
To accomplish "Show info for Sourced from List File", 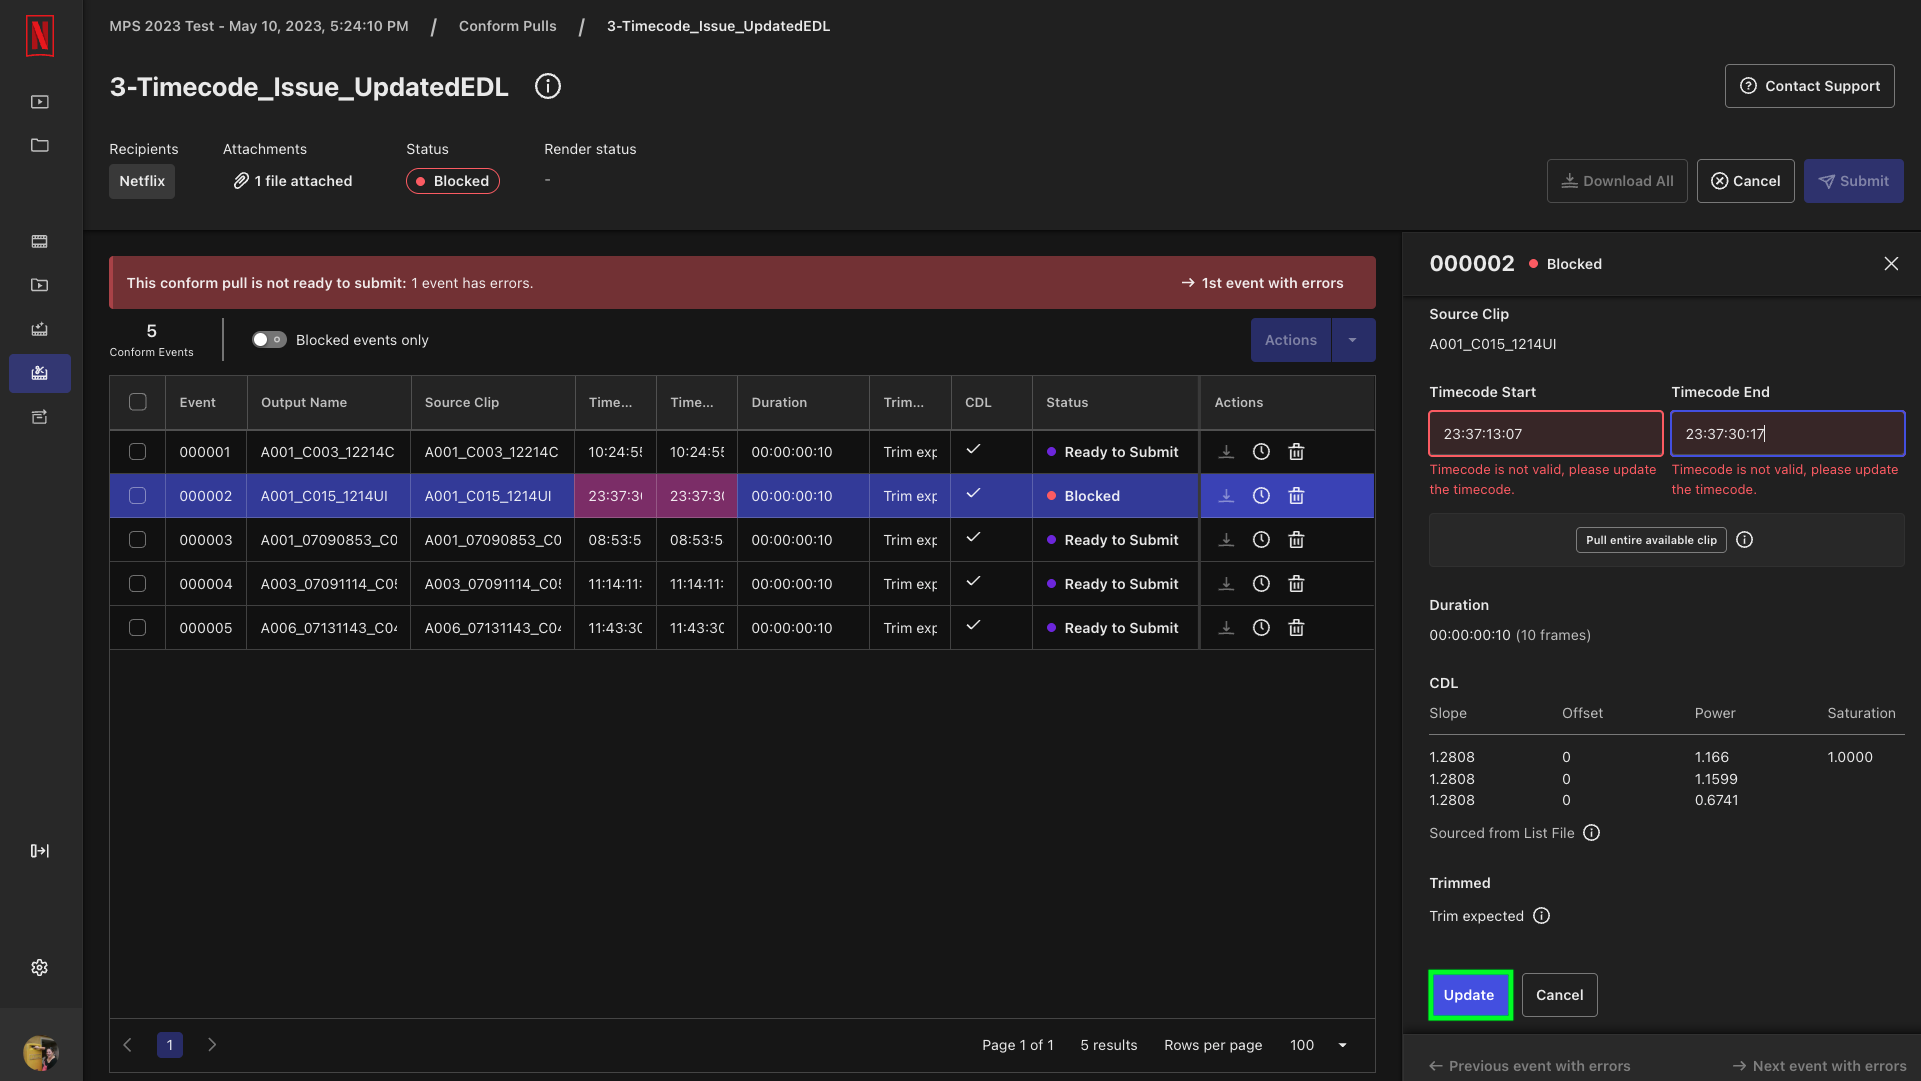I will point(1592,833).
